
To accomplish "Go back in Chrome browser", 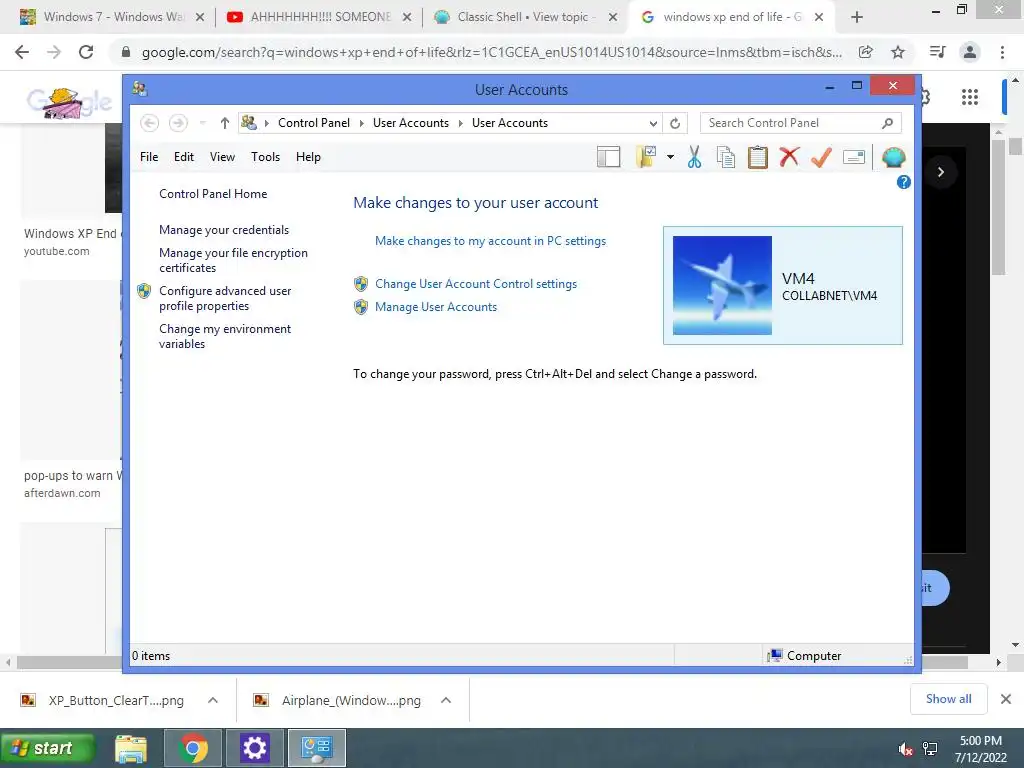I will (22, 52).
